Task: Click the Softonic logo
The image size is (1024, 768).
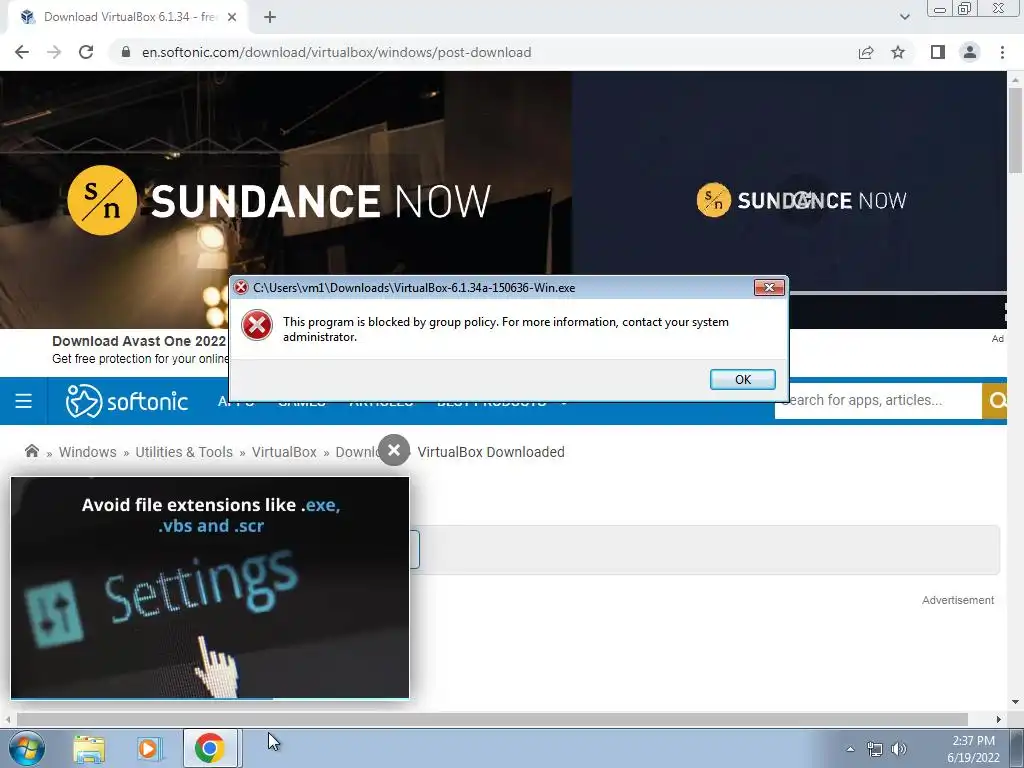Action: 127,400
